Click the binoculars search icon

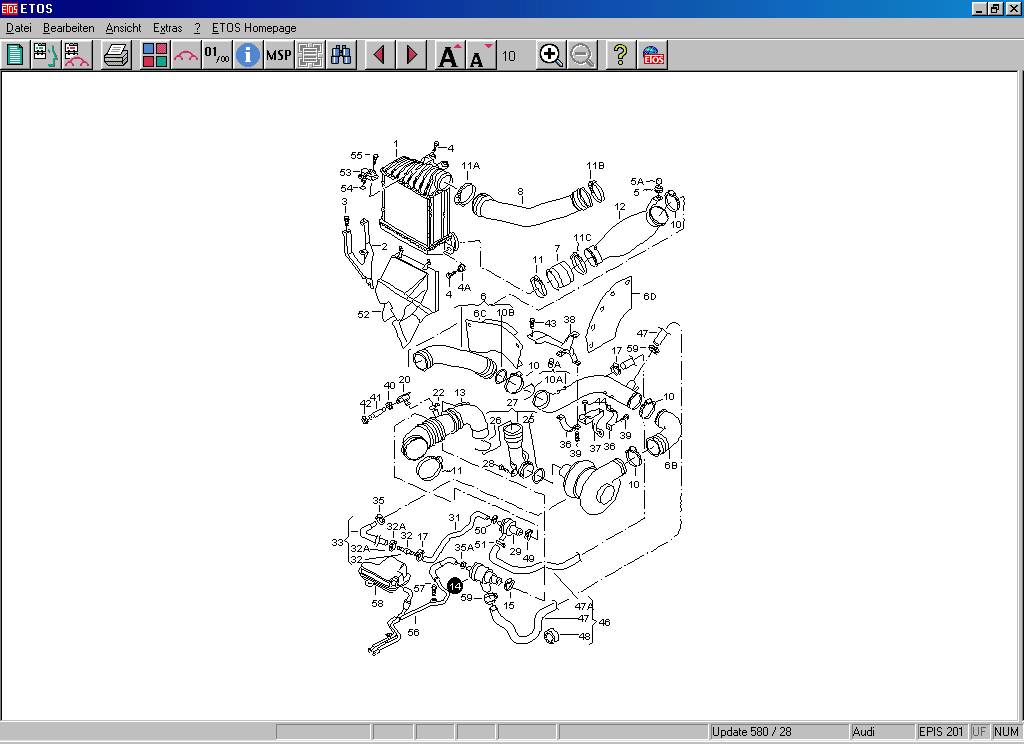342,55
